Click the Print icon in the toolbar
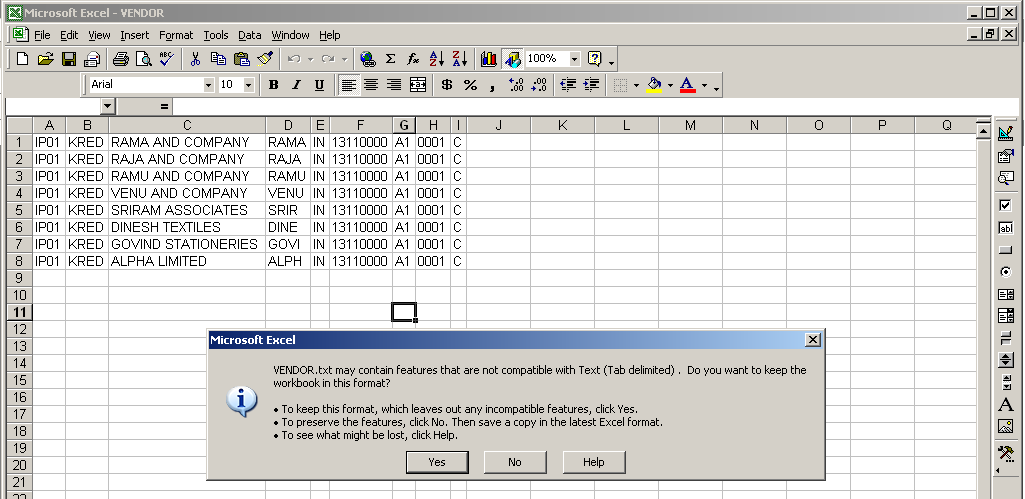Viewport: 1025px width, 499px height. 121,59
